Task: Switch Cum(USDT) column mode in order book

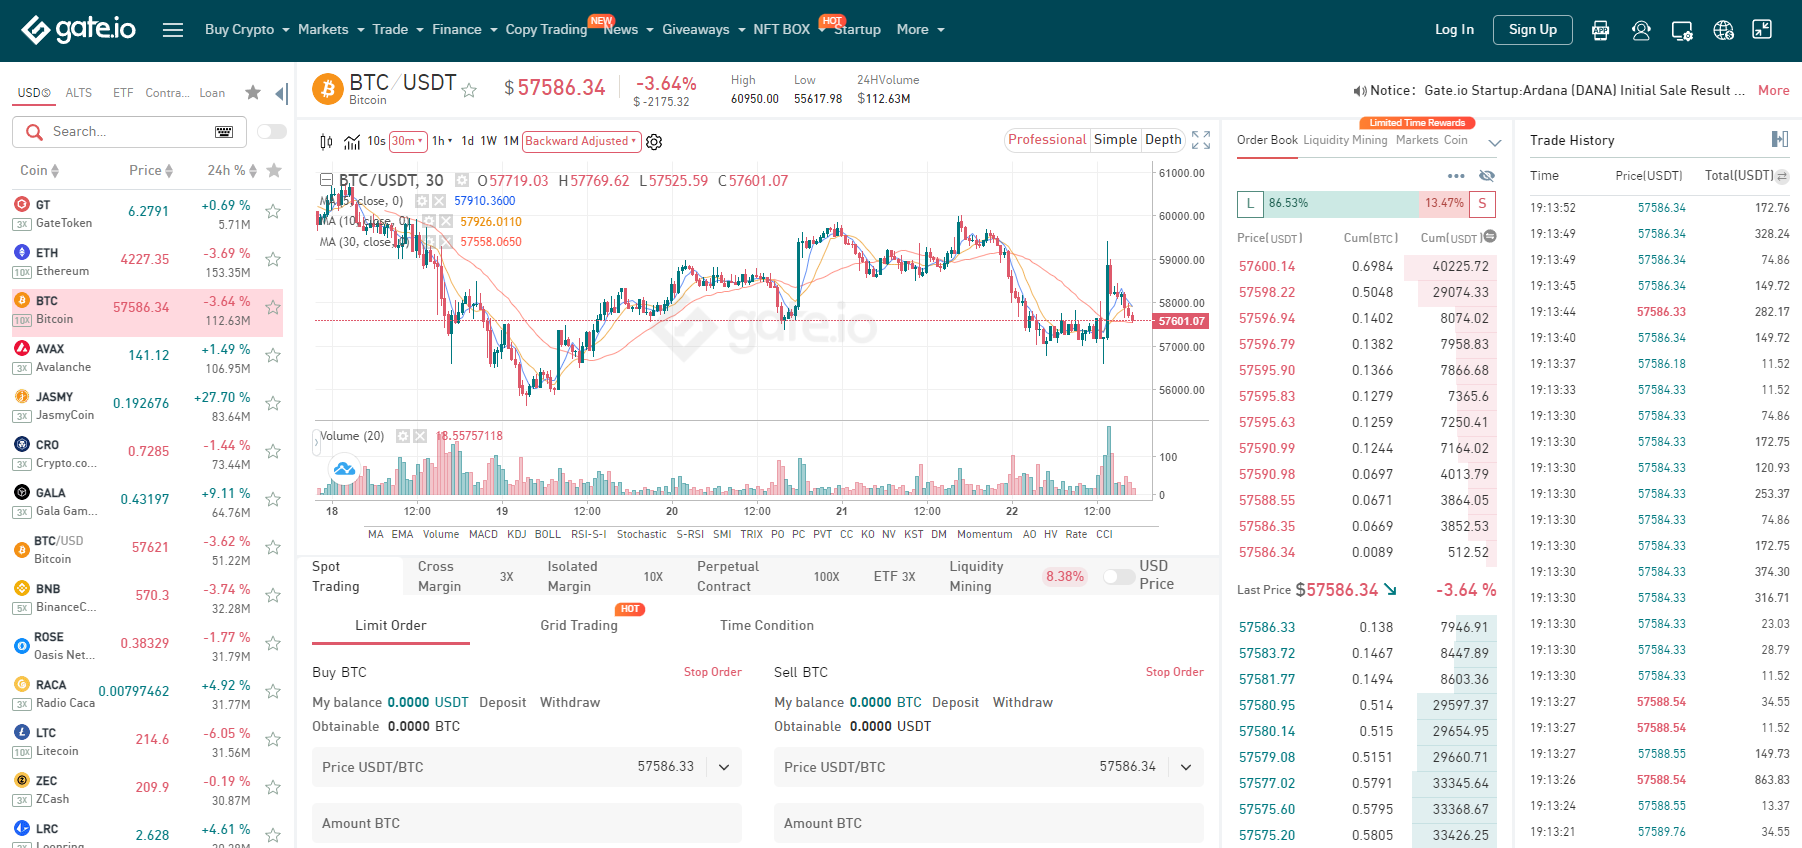Action: pyautogui.click(x=1490, y=237)
